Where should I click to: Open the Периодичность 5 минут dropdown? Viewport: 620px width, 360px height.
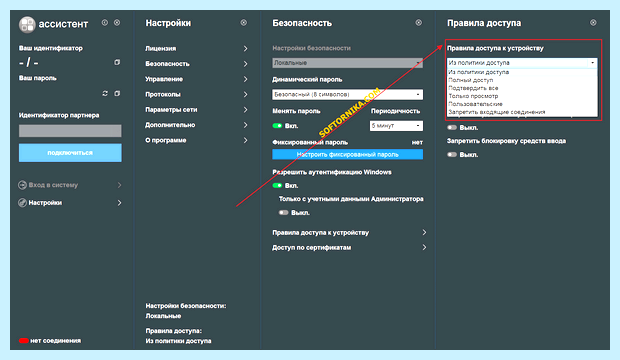pos(396,126)
